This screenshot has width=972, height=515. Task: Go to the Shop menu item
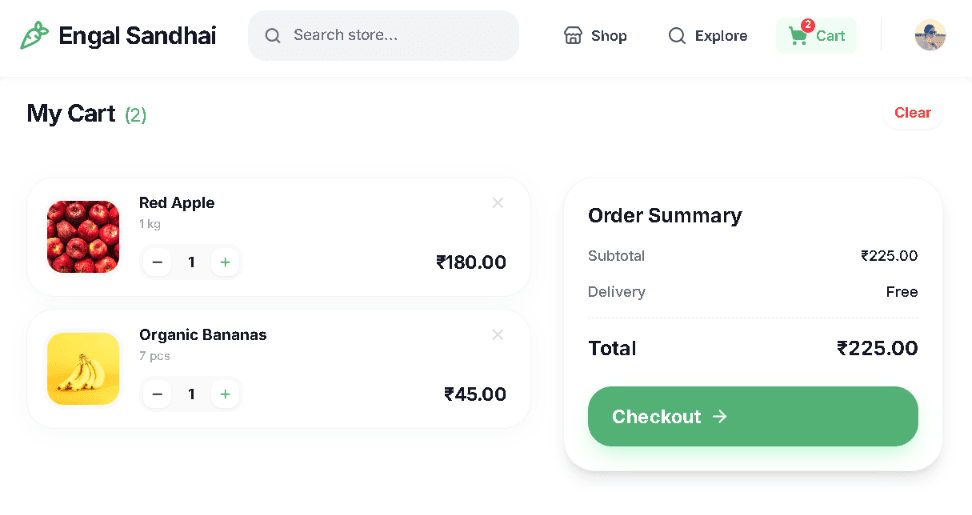pyautogui.click(x=595, y=35)
